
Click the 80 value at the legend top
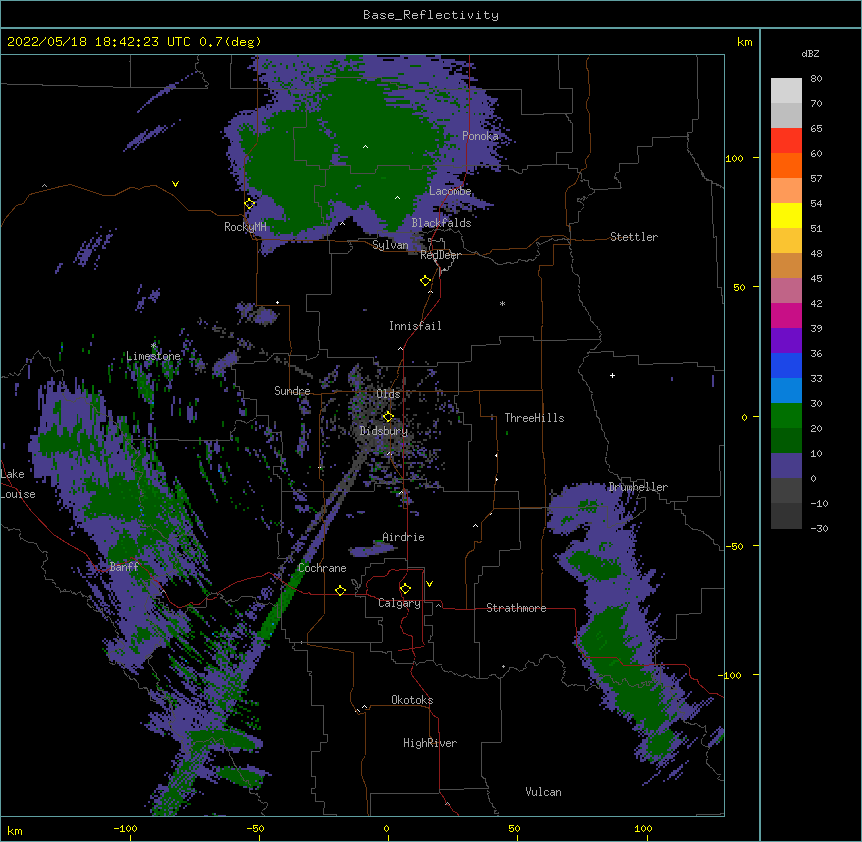pos(816,79)
